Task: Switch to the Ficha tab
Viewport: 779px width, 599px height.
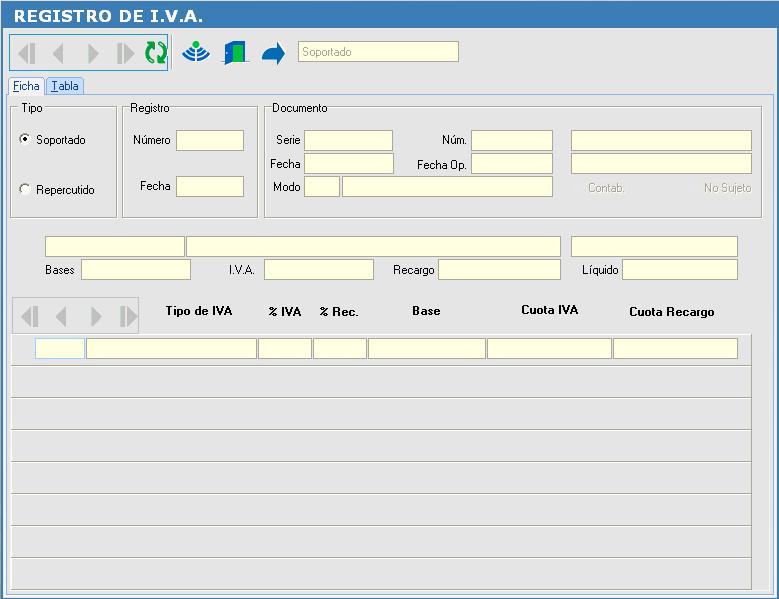Action: point(26,86)
